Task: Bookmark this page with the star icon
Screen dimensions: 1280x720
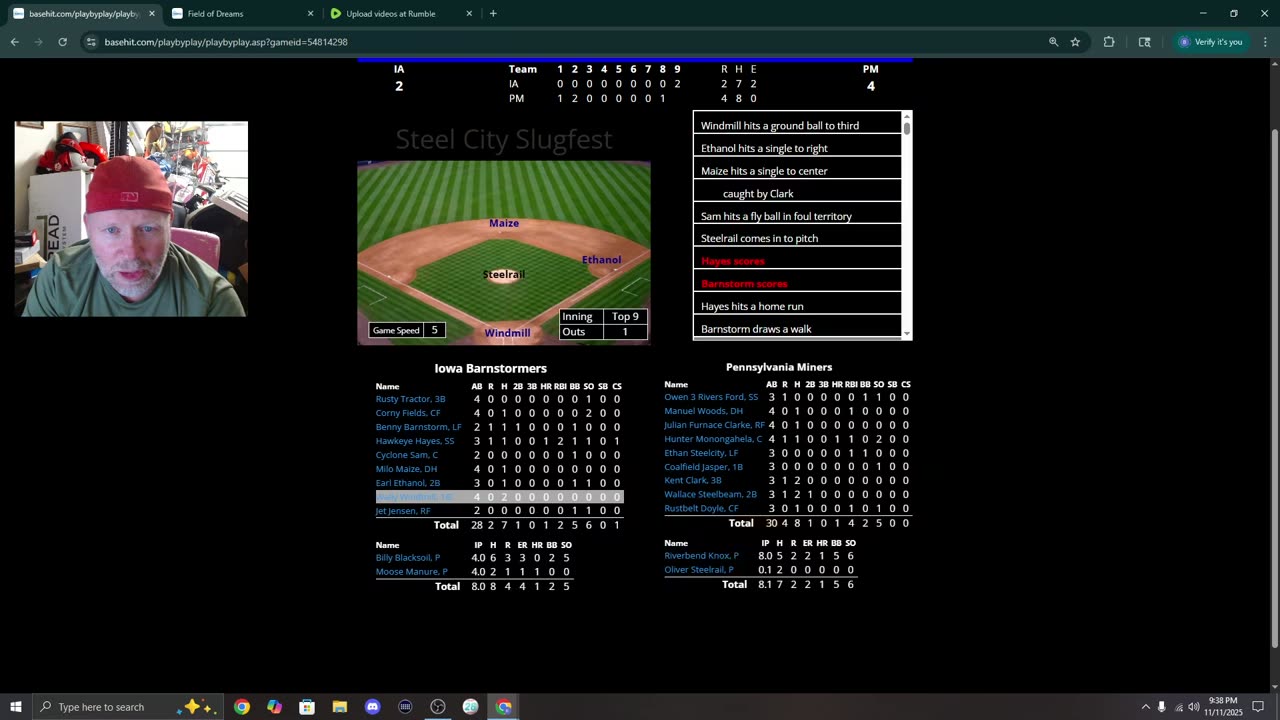Action: coord(1075,42)
